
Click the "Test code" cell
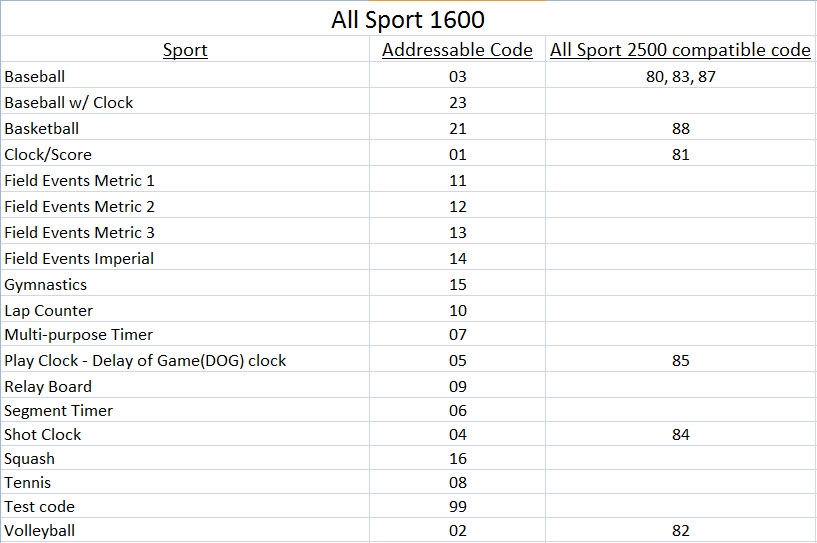tap(40, 506)
